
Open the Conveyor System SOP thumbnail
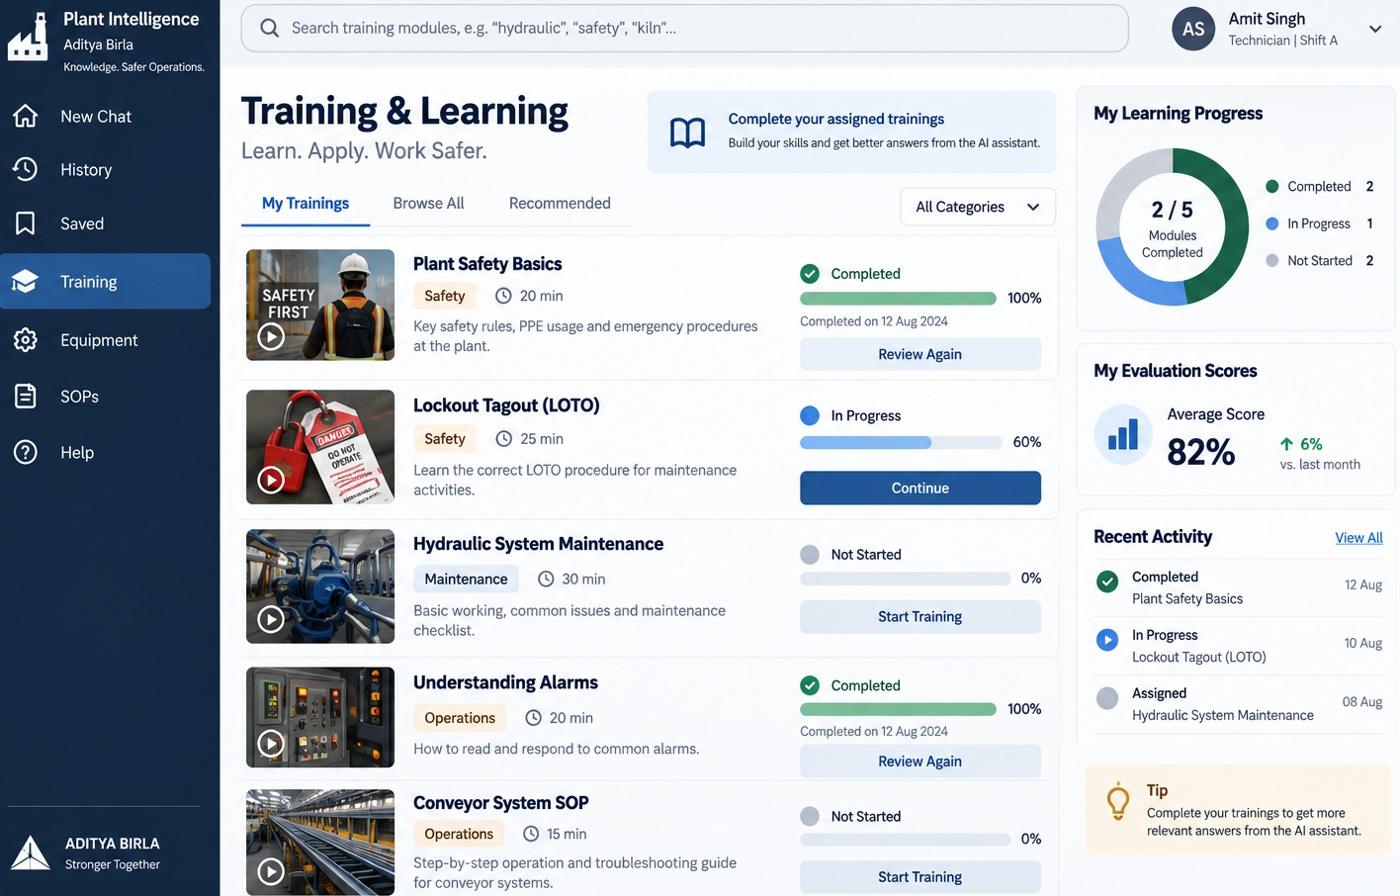point(320,842)
